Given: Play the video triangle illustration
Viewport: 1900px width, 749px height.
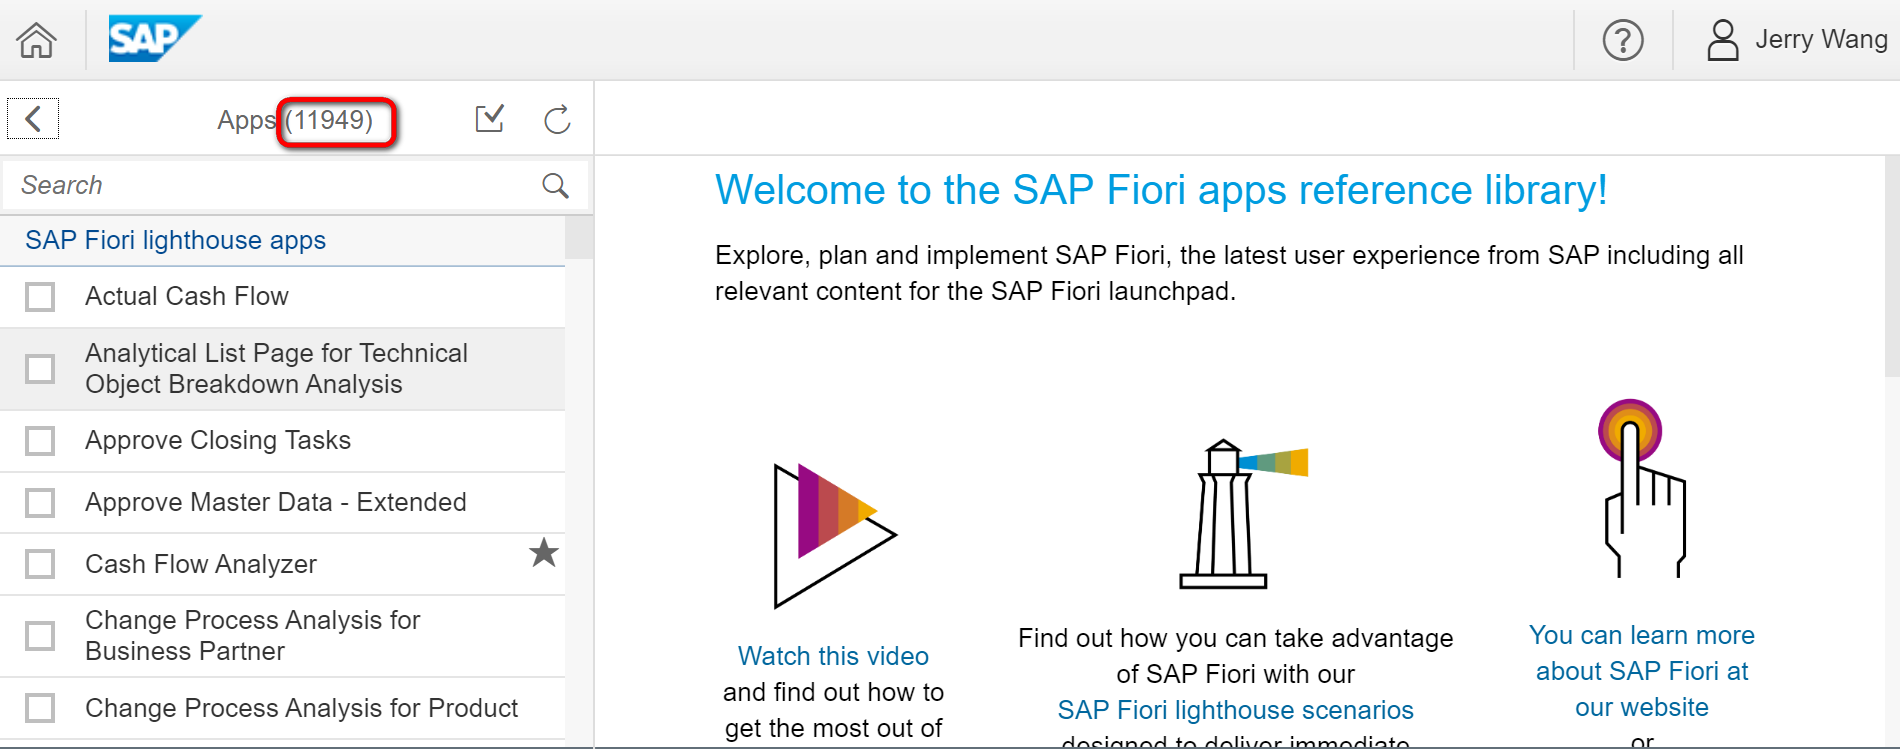Looking at the screenshot, I should pyautogui.click(x=835, y=535).
